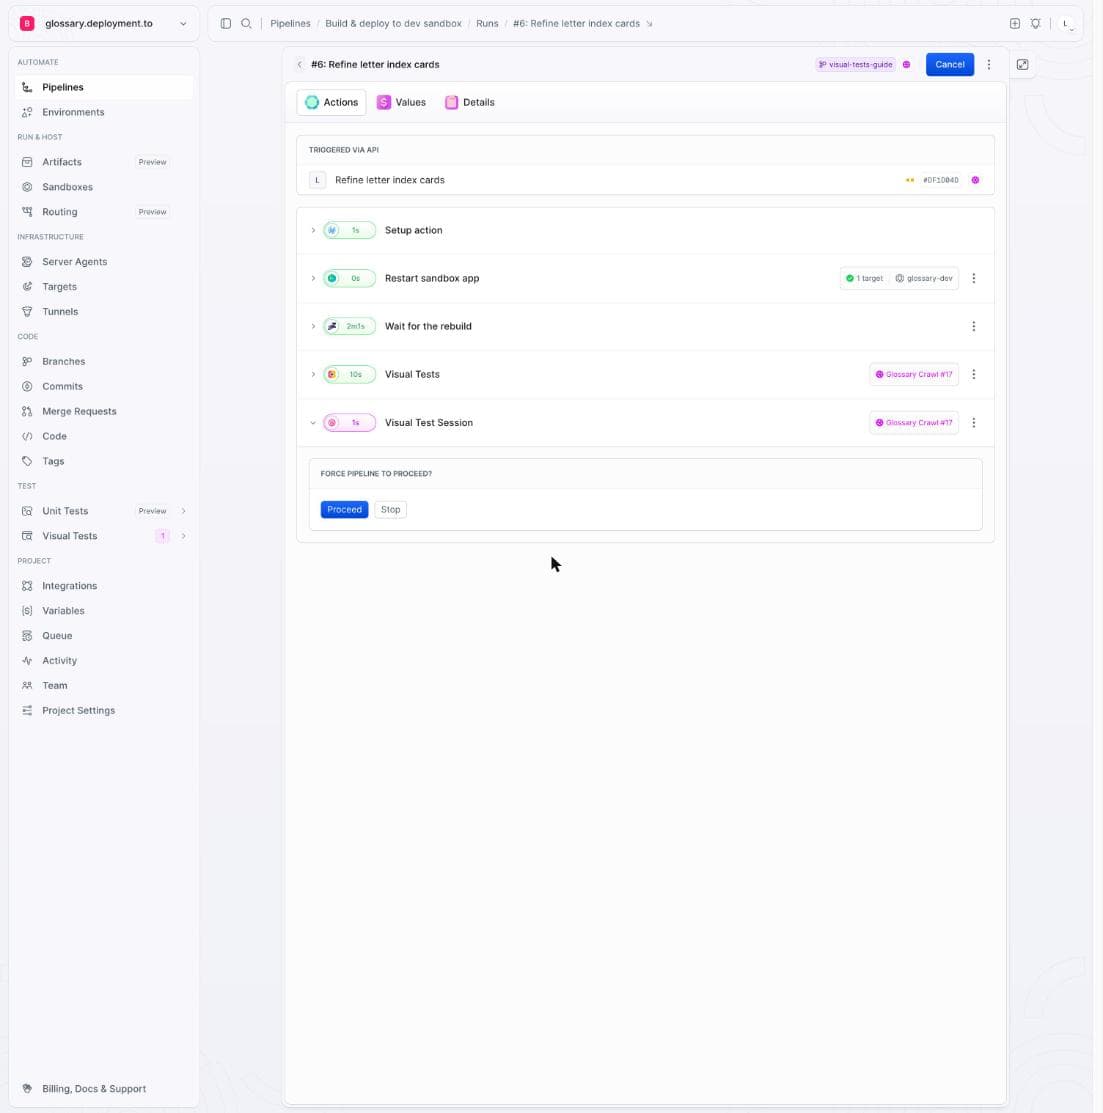Click the add-new plus icon in top bar
The height and width of the screenshot is (1113, 1103).
click(1015, 23)
